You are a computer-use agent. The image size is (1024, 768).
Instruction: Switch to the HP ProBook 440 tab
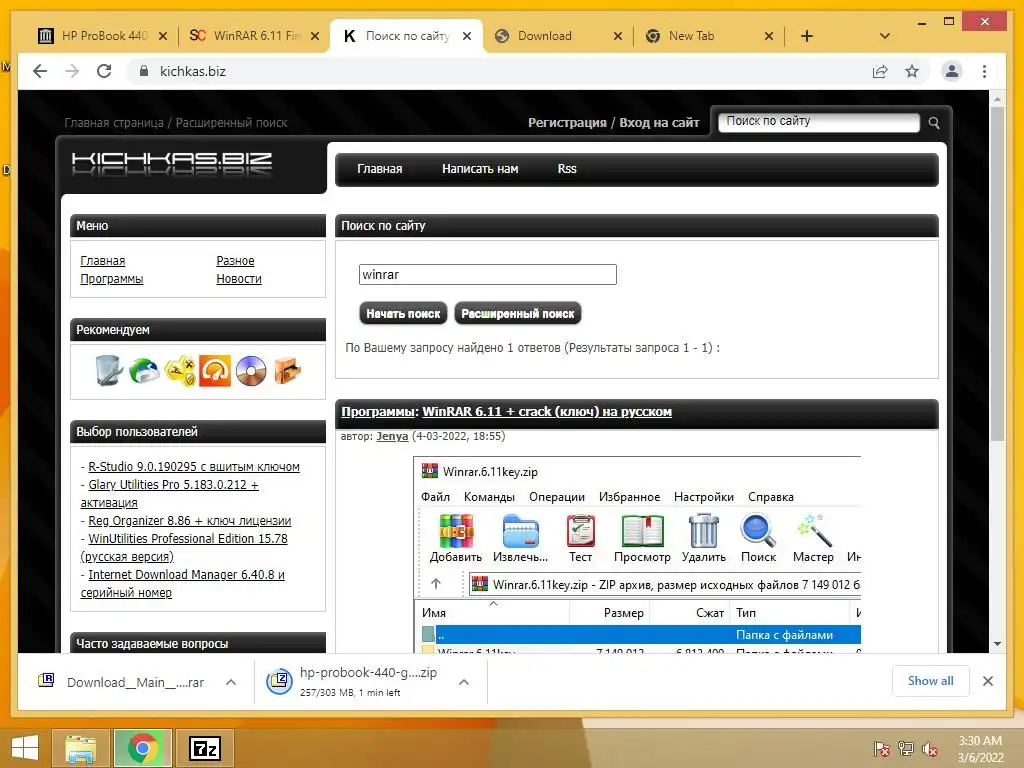[103, 36]
